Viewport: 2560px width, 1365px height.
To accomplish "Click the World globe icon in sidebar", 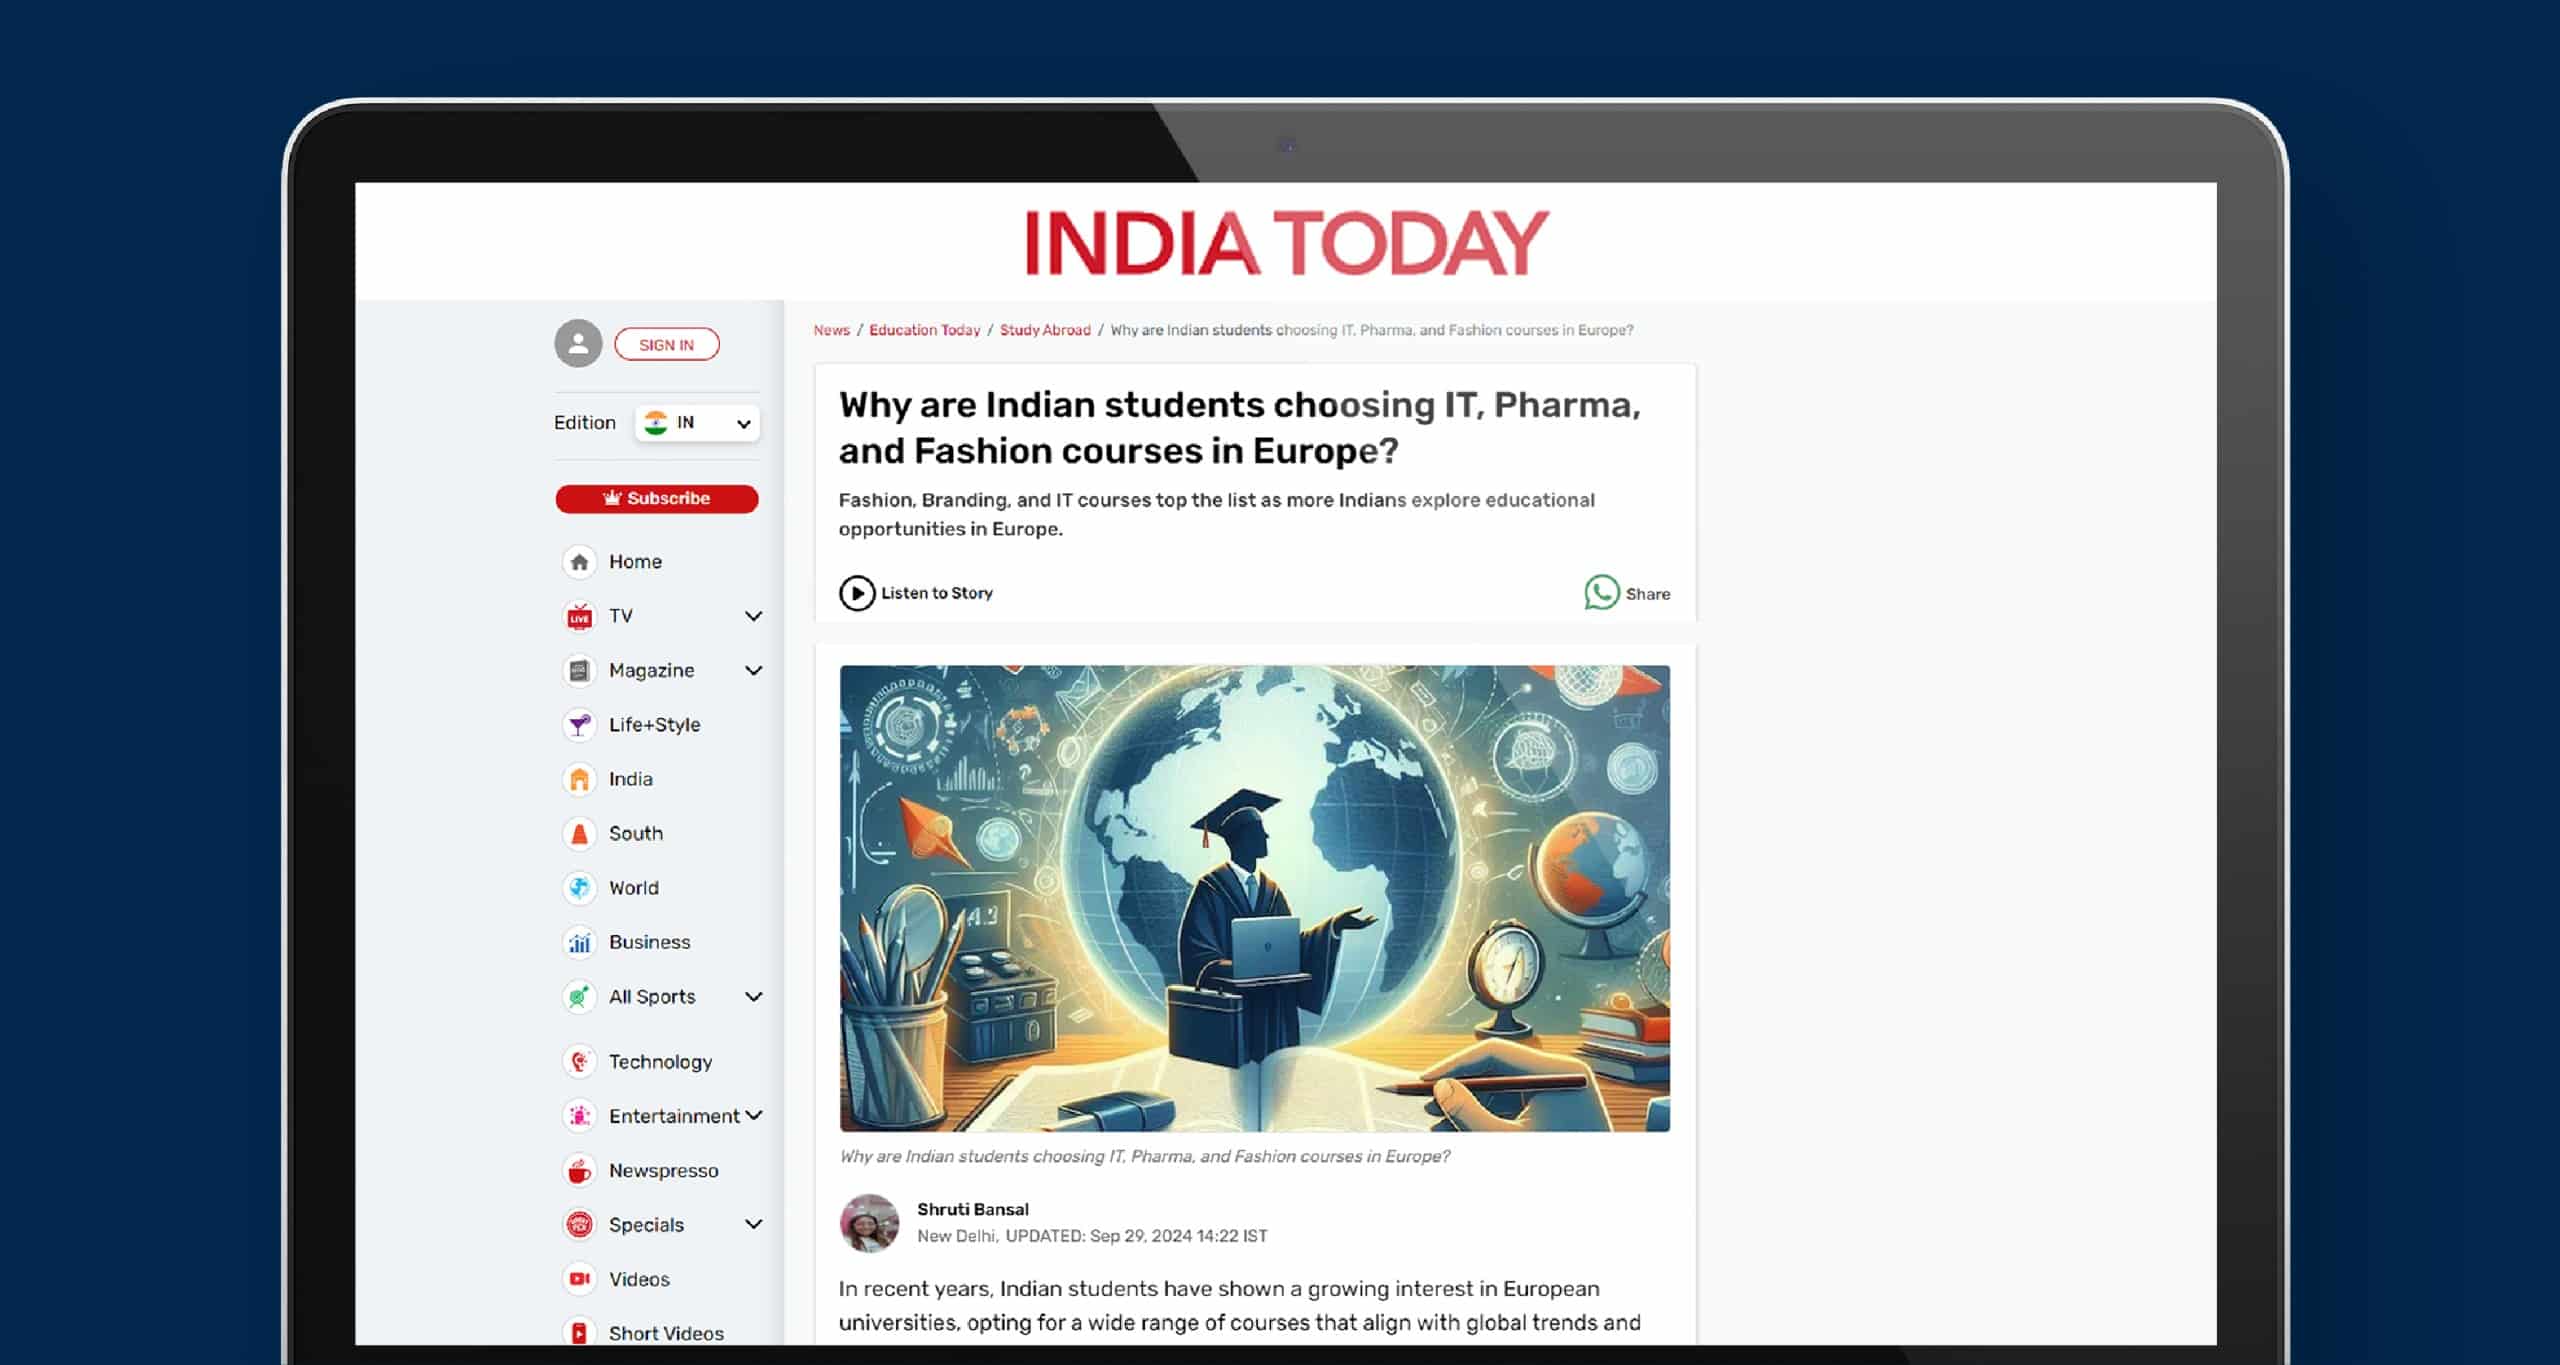I will 579,888.
